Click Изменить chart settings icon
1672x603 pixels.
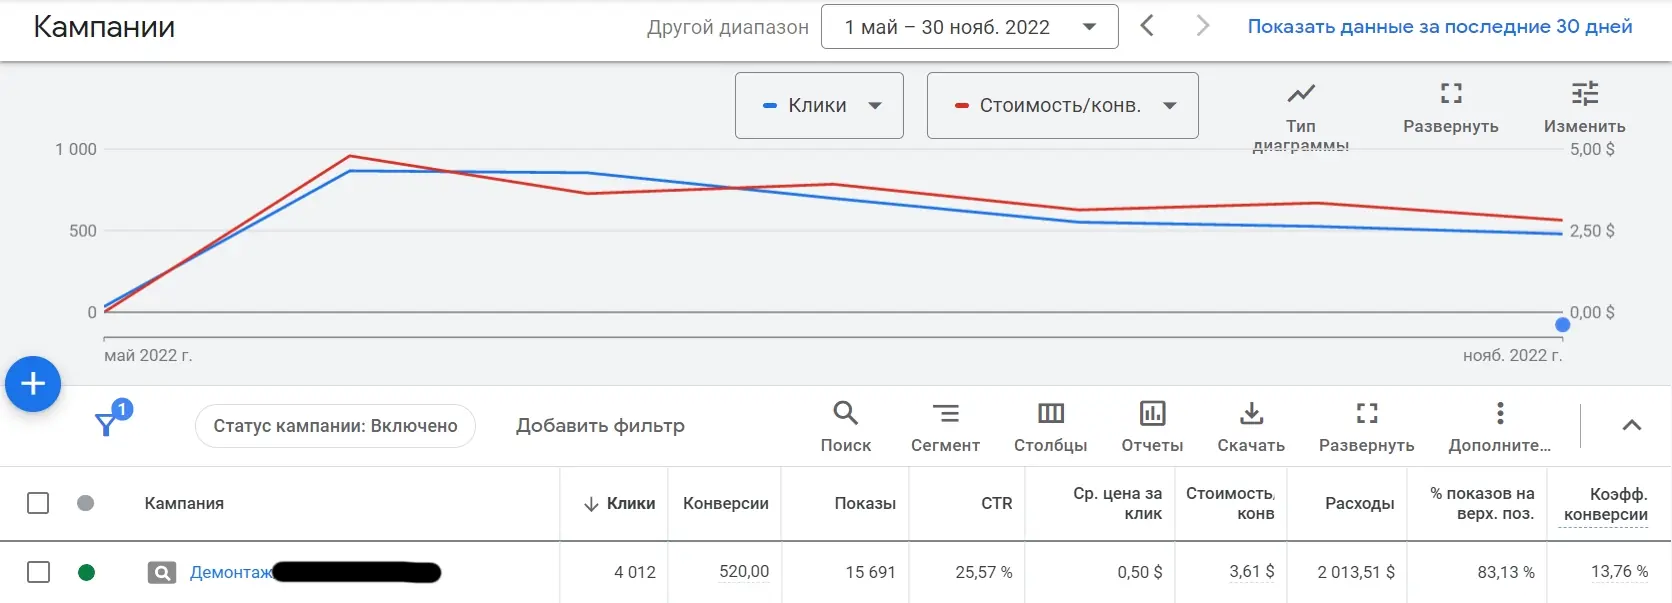pyautogui.click(x=1584, y=95)
